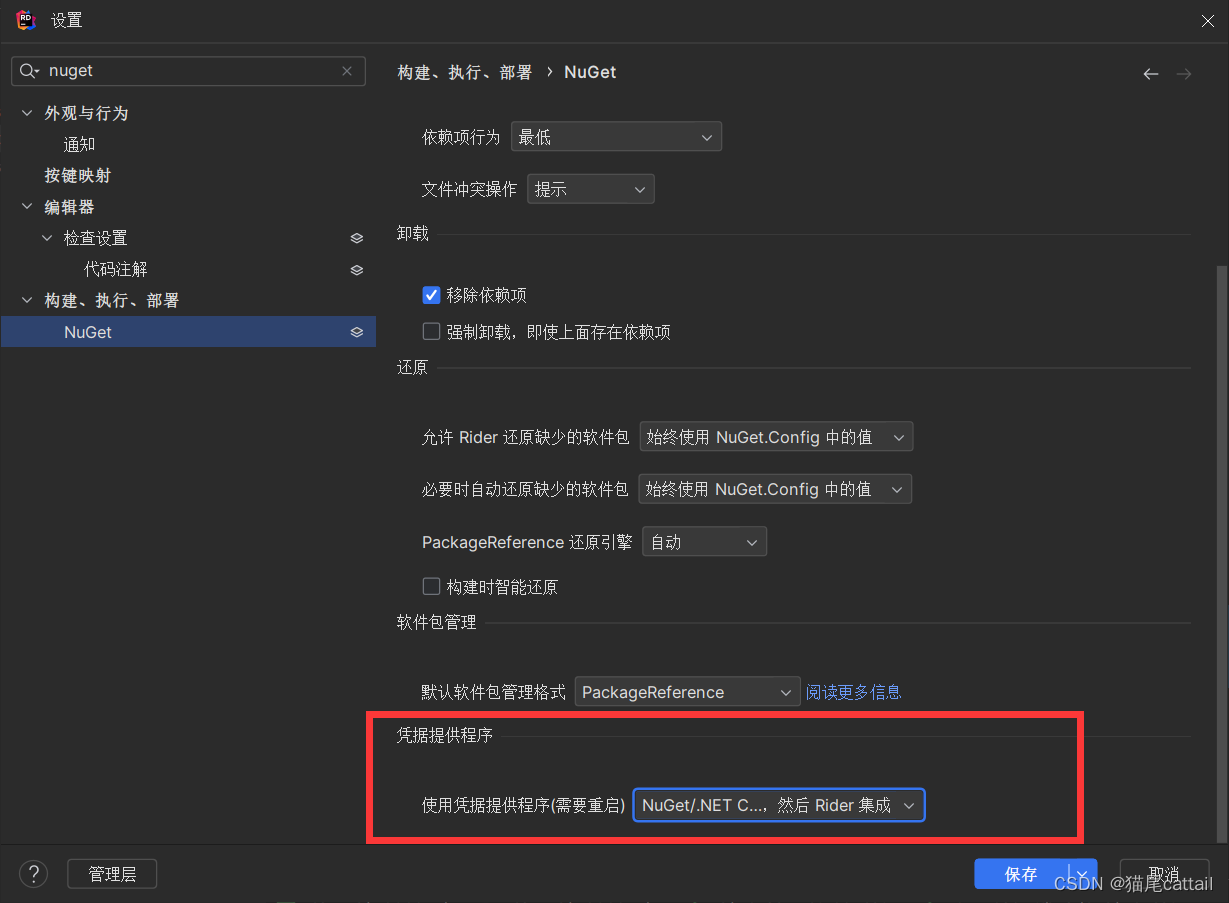The height and width of the screenshot is (903, 1229).
Task: Open 使用凭据提供程序 dropdown
Action: tap(779, 805)
